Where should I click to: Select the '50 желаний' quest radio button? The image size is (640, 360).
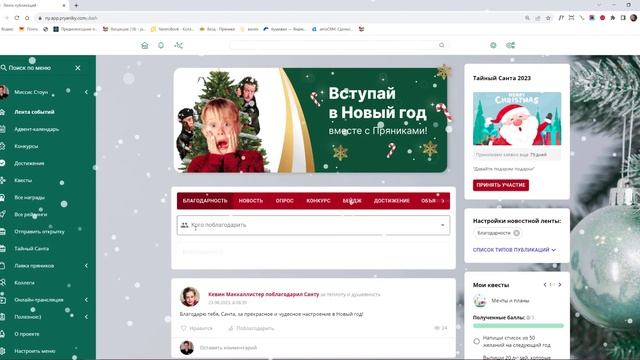point(476,341)
